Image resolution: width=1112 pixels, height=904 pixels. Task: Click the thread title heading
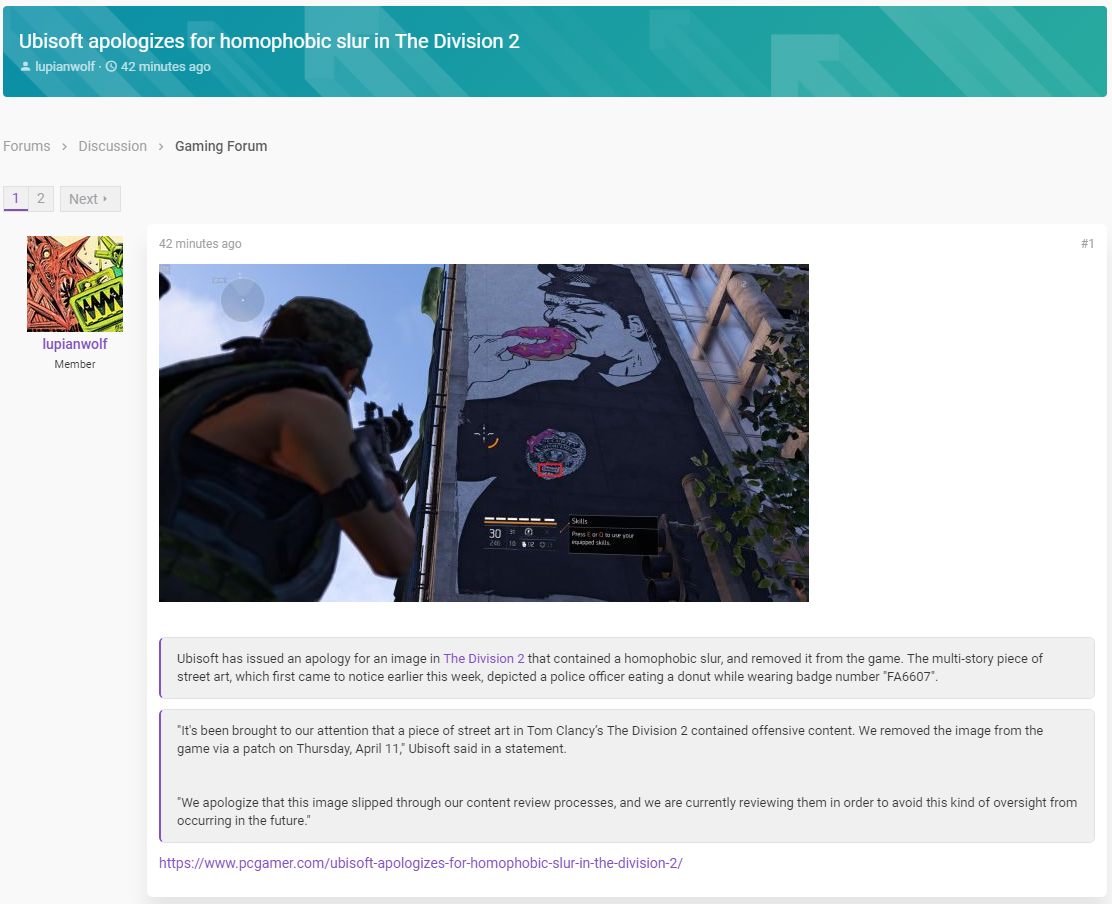tap(269, 41)
